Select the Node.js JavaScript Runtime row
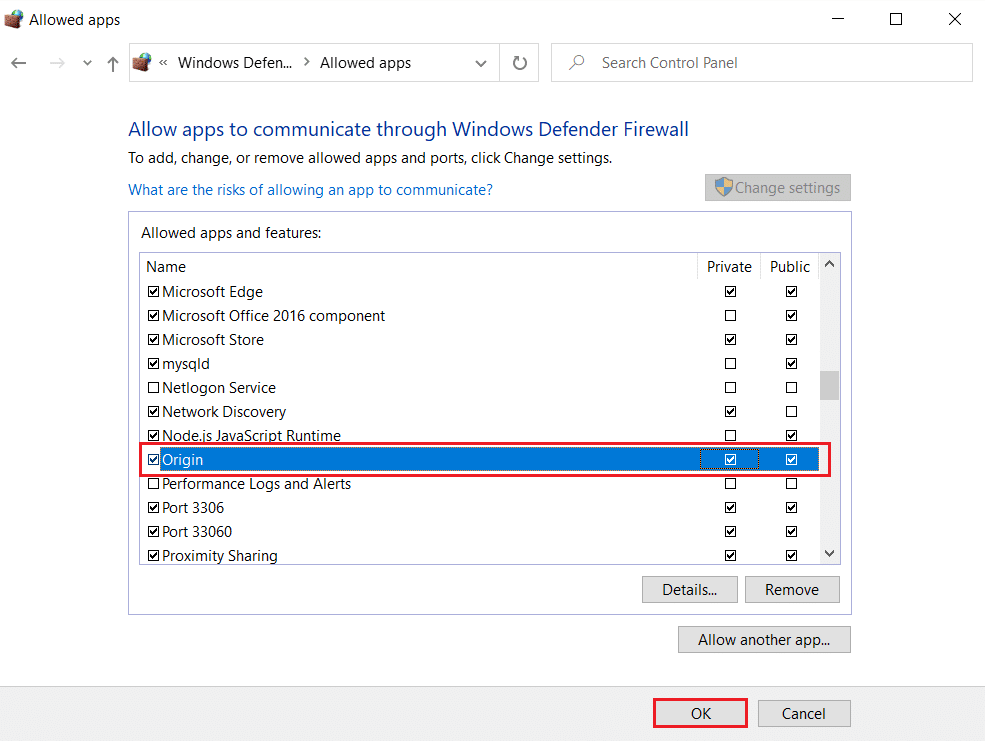This screenshot has width=985, height=741. pos(479,435)
